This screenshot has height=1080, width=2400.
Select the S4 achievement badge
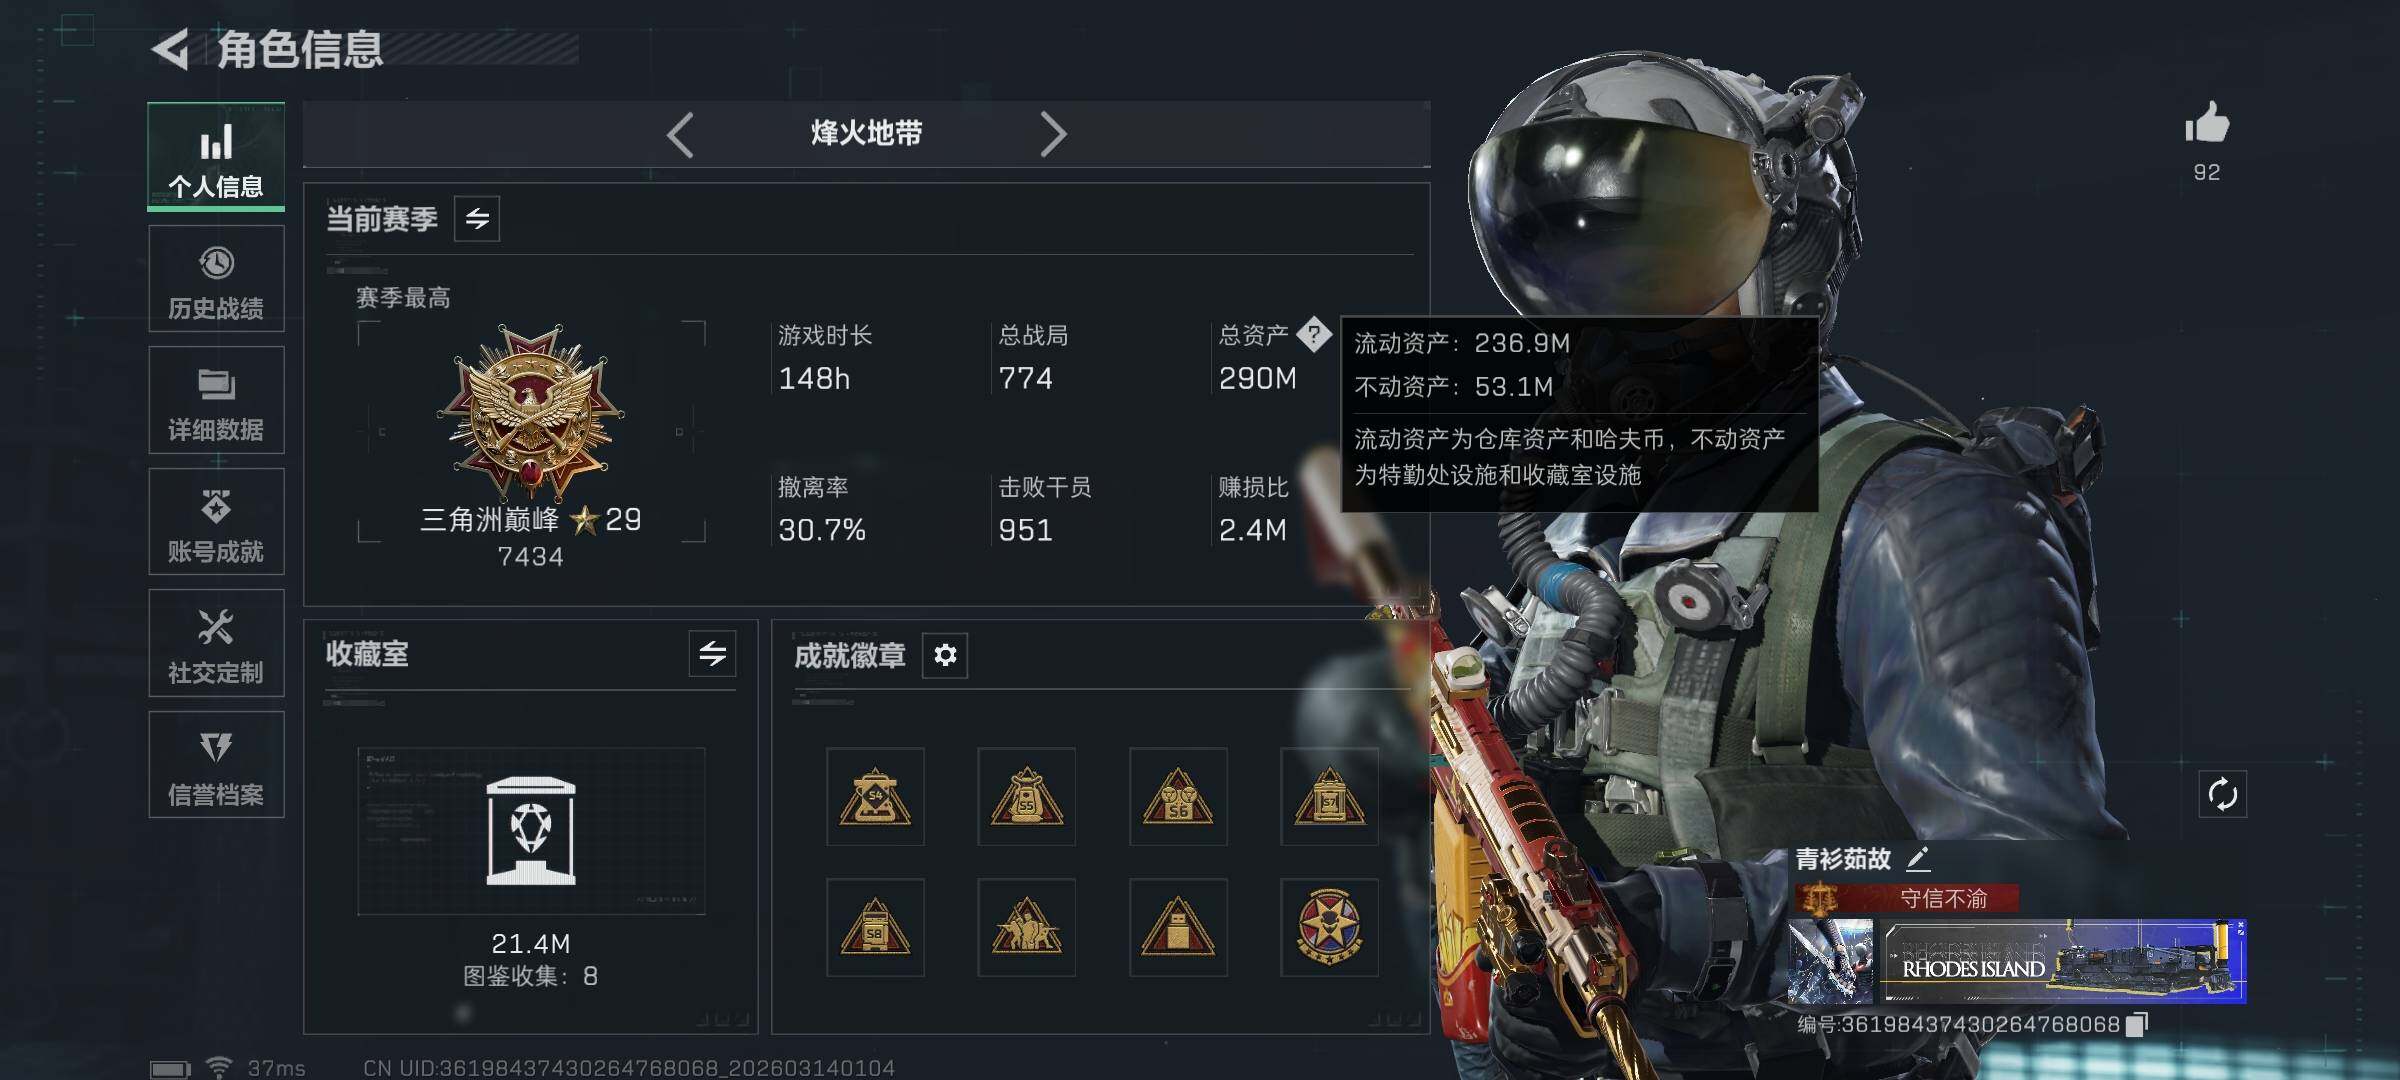pos(875,797)
